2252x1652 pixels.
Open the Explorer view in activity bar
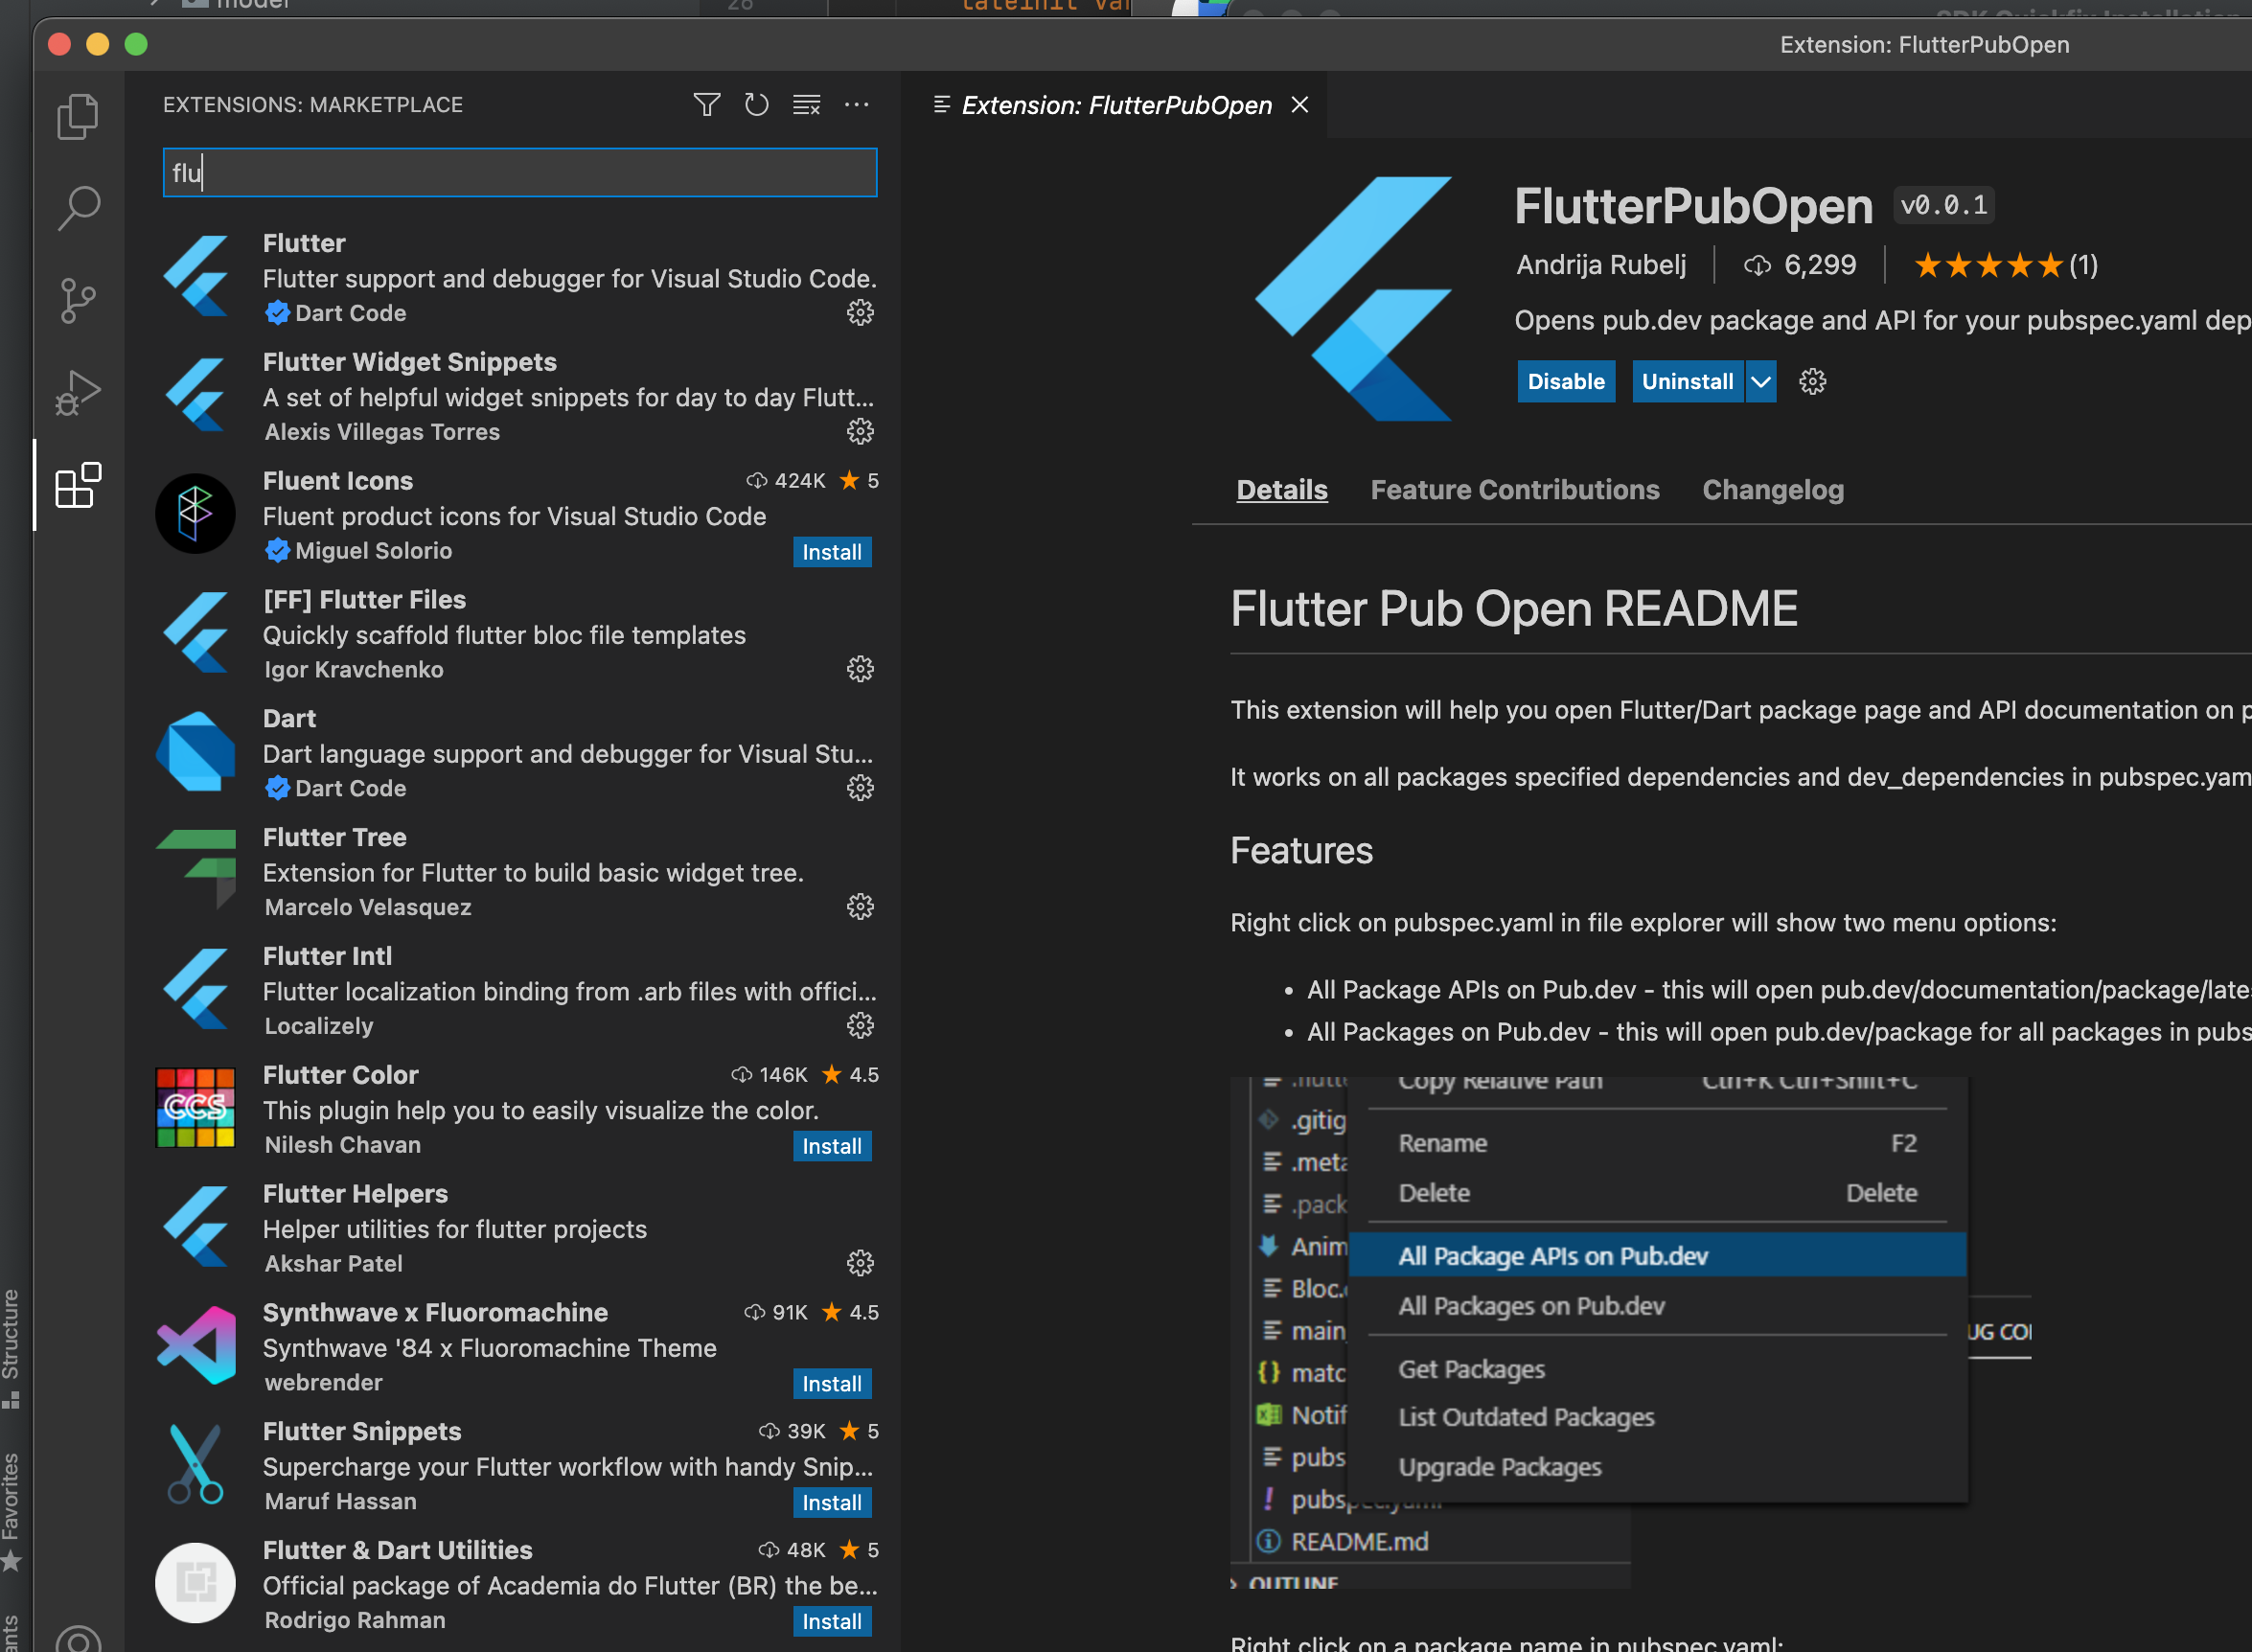[x=78, y=117]
